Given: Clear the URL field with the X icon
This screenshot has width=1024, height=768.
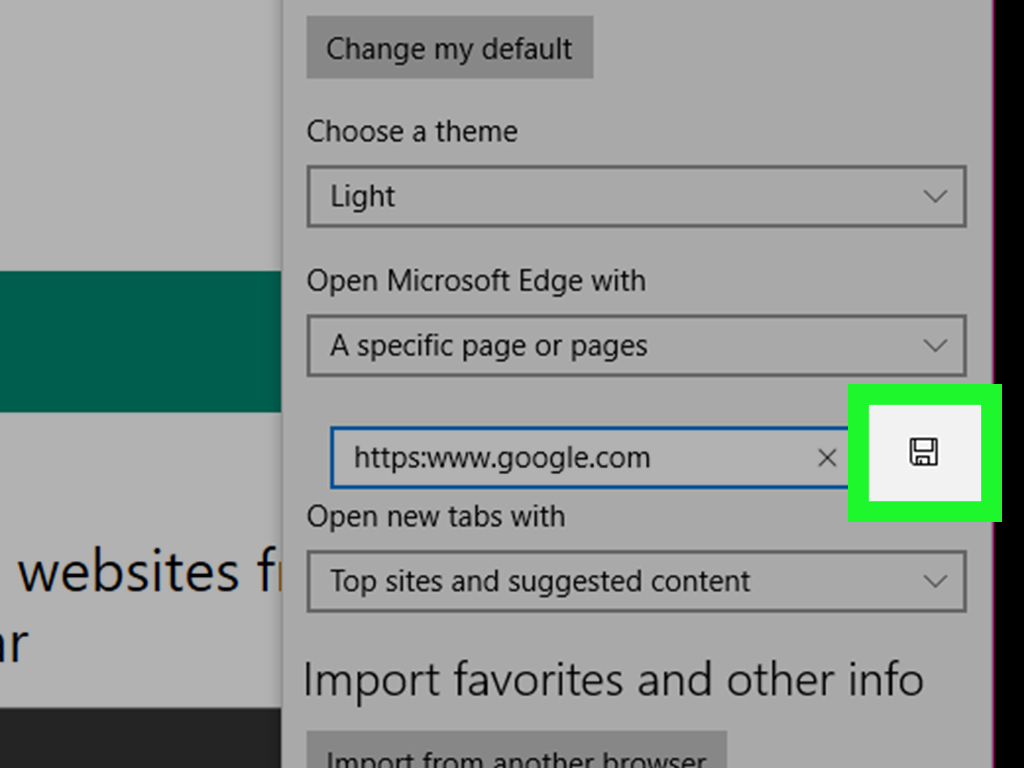Looking at the screenshot, I should coord(827,458).
